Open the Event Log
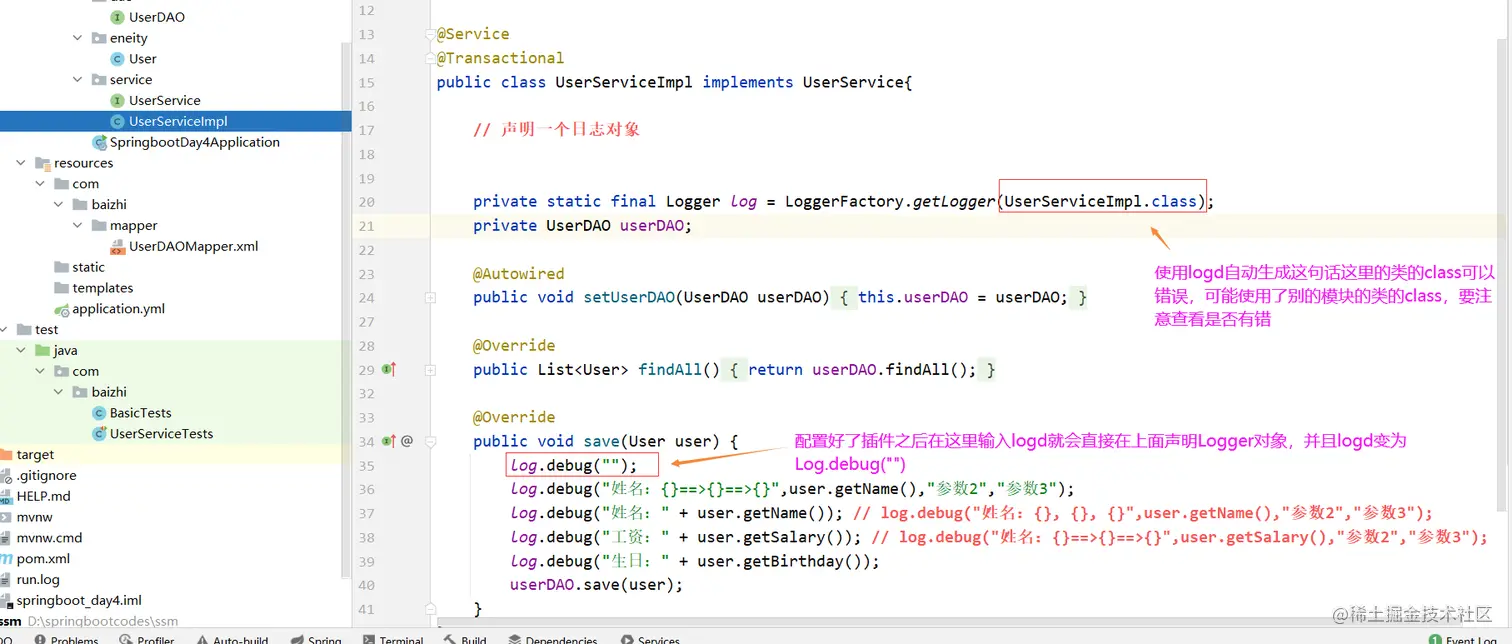The image size is (1512, 644). [1463, 639]
